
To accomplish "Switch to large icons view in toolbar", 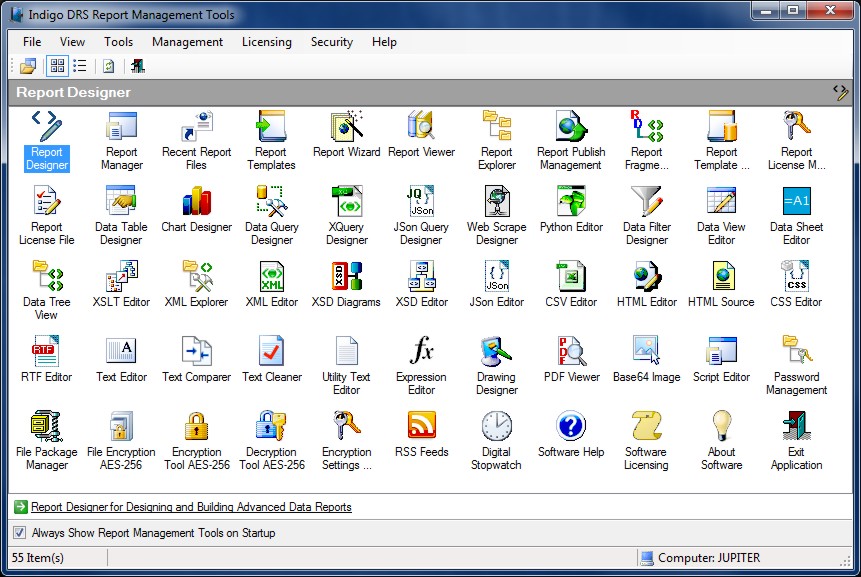I will tap(57, 66).
